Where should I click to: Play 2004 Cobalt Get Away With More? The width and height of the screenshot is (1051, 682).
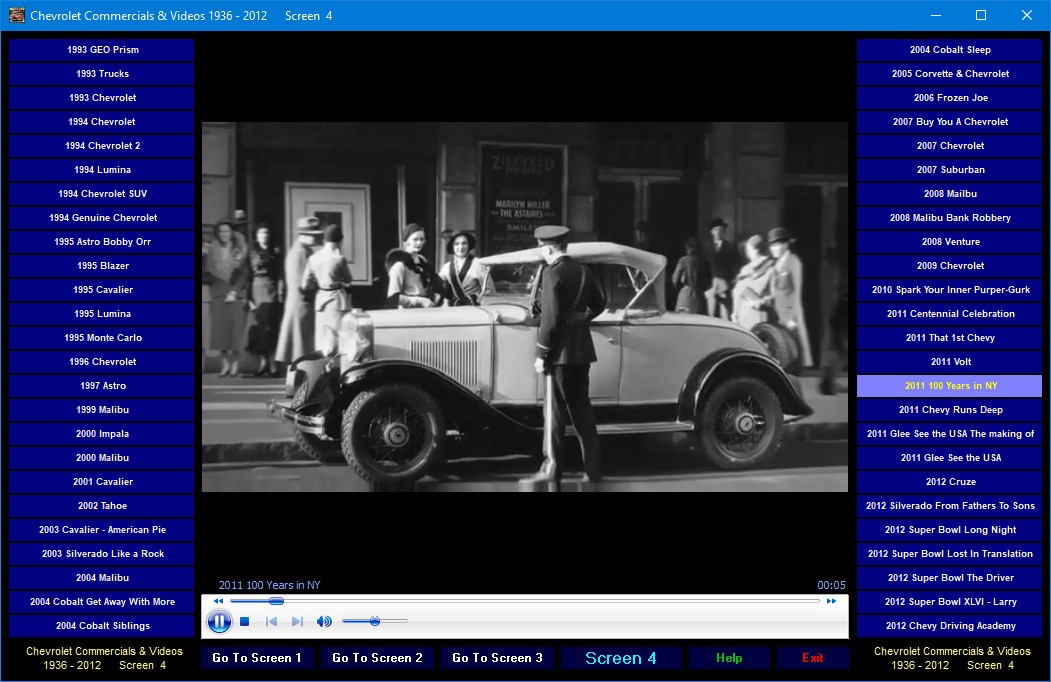pos(102,602)
